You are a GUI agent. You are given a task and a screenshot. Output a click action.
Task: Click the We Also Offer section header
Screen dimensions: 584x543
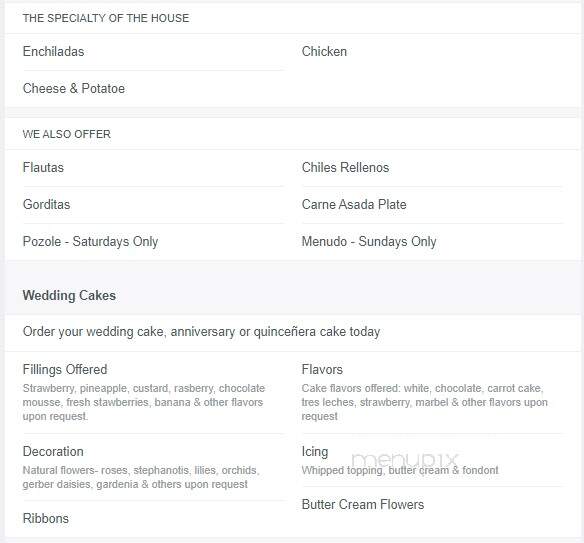(67, 134)
